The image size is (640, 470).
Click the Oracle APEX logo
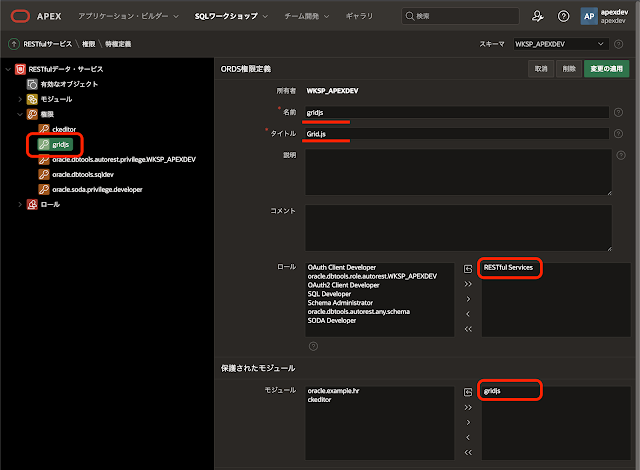click(20, 16)
